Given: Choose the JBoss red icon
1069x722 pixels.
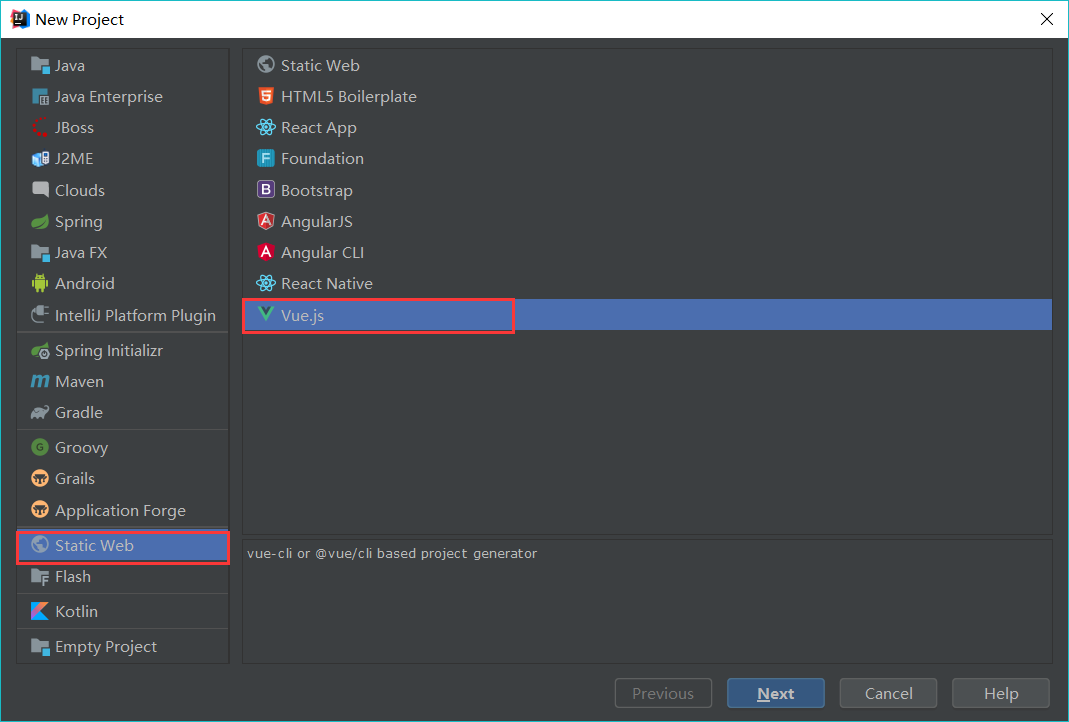Looking at the screenshot, I should (x=40, y=127).
